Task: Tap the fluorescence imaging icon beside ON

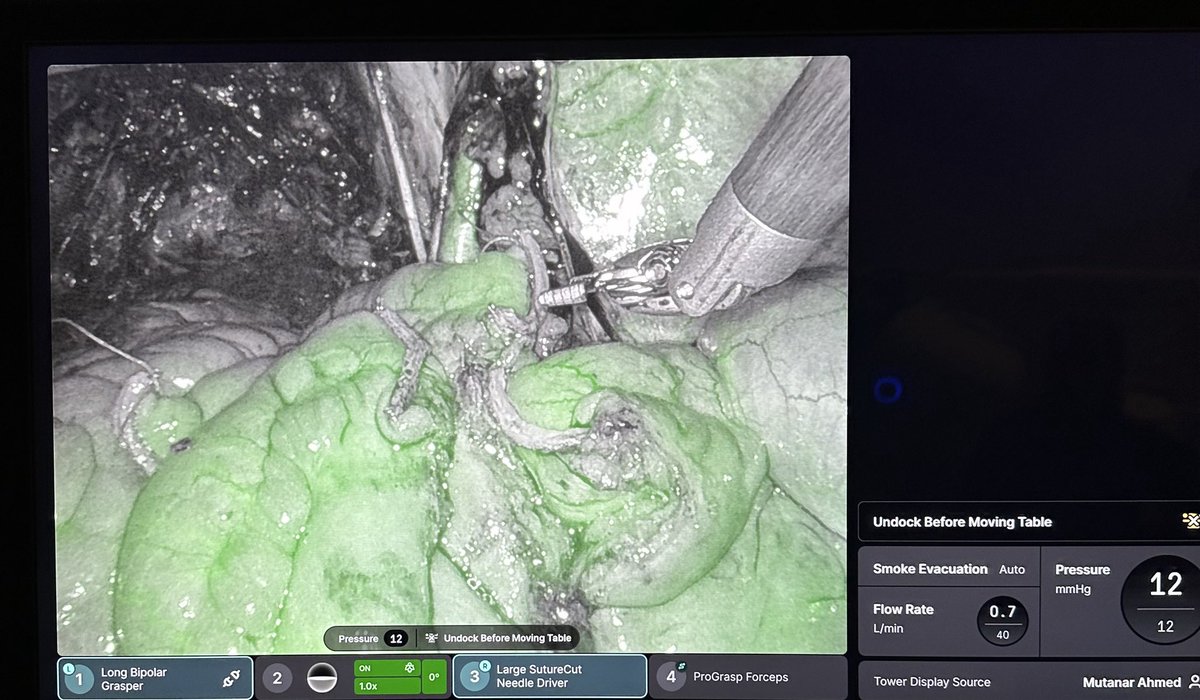Action: coord(408,667)
